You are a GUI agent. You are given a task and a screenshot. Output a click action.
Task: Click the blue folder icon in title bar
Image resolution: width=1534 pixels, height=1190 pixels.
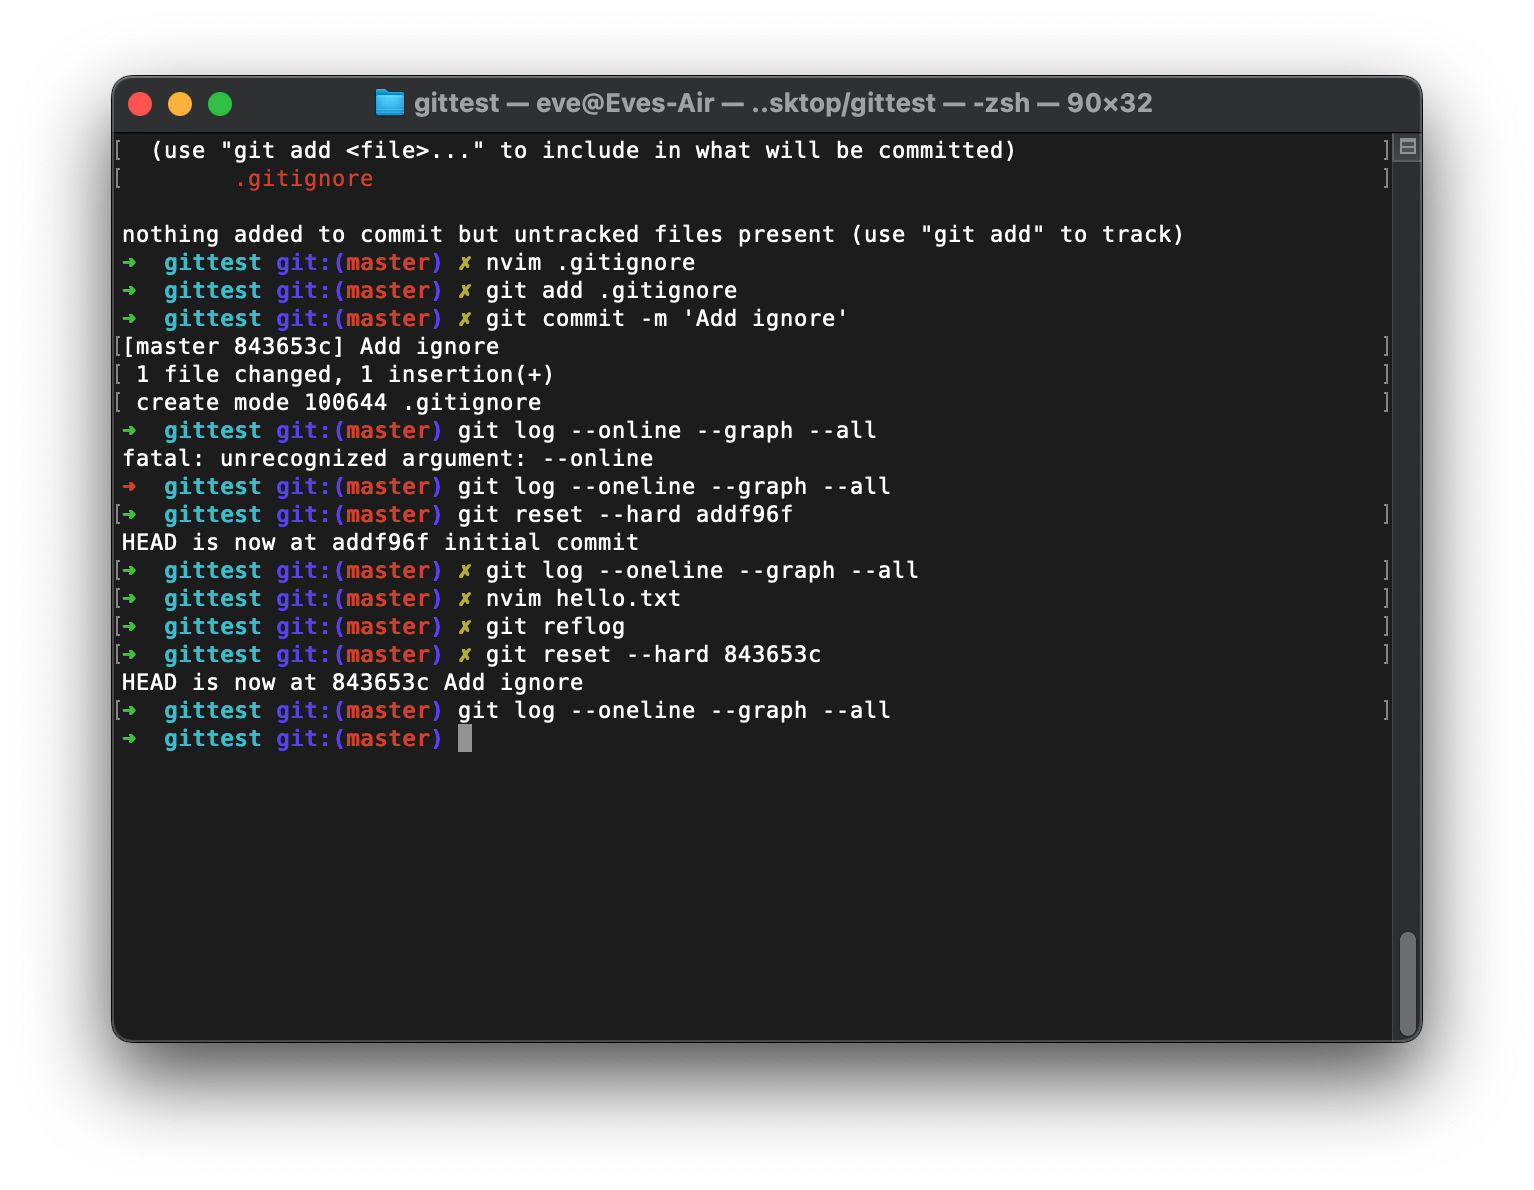389,103
